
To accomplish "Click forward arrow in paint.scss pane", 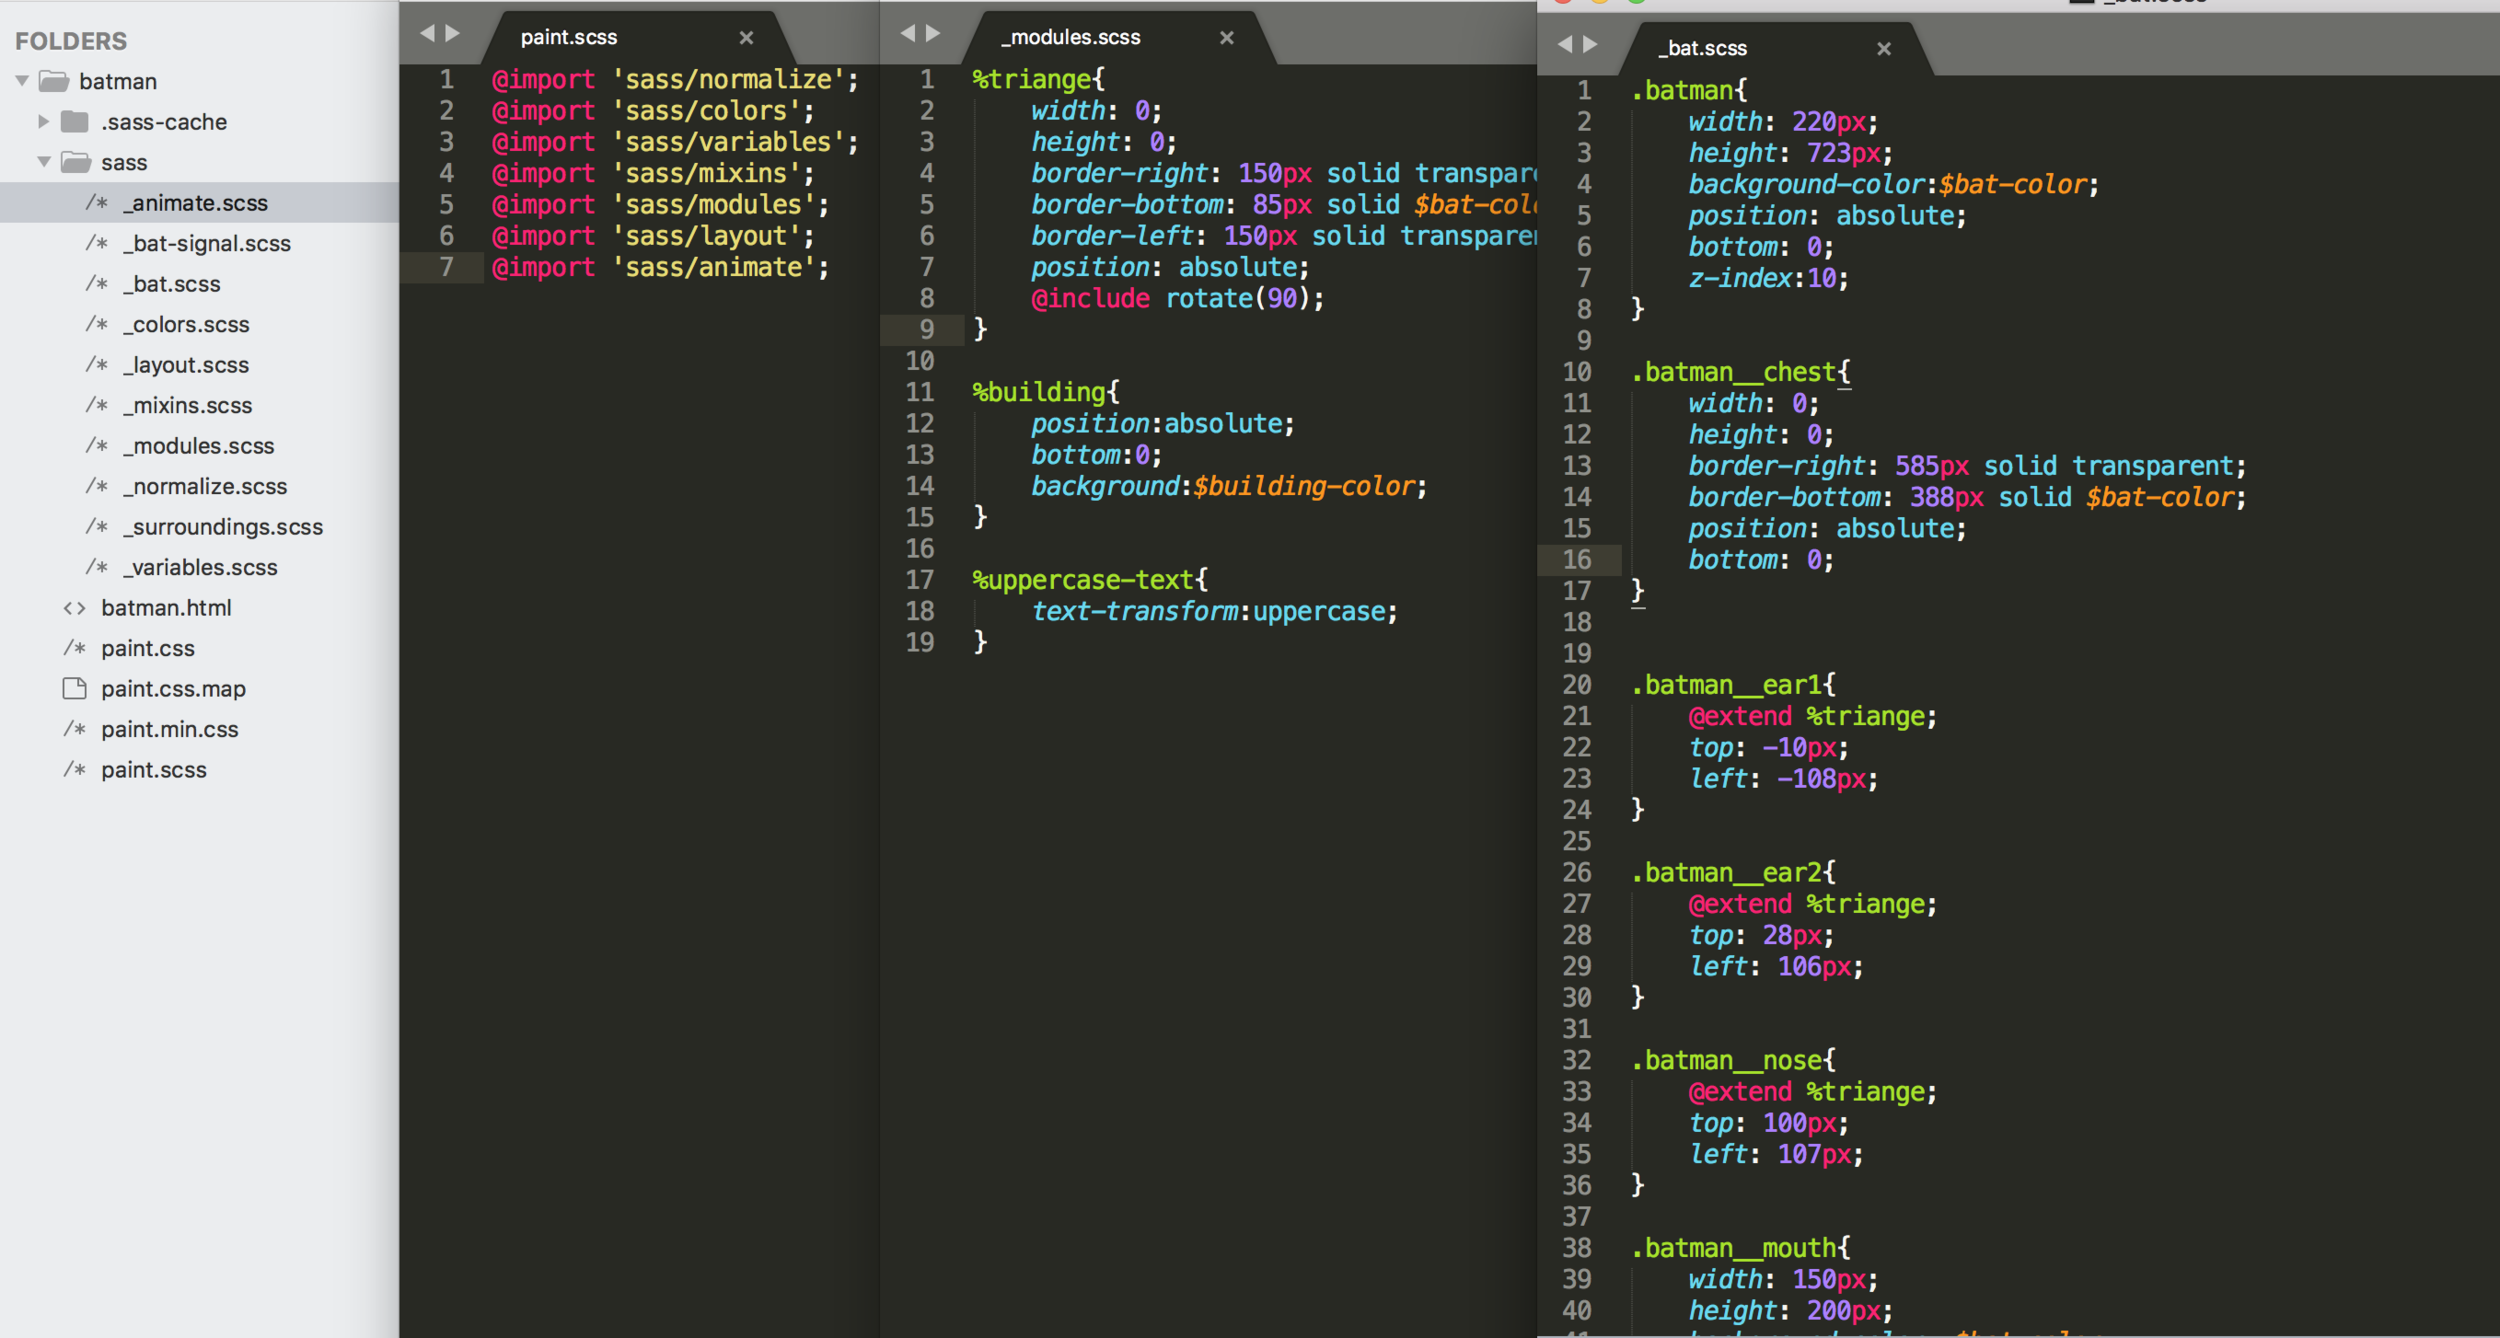I will point(453,34).
